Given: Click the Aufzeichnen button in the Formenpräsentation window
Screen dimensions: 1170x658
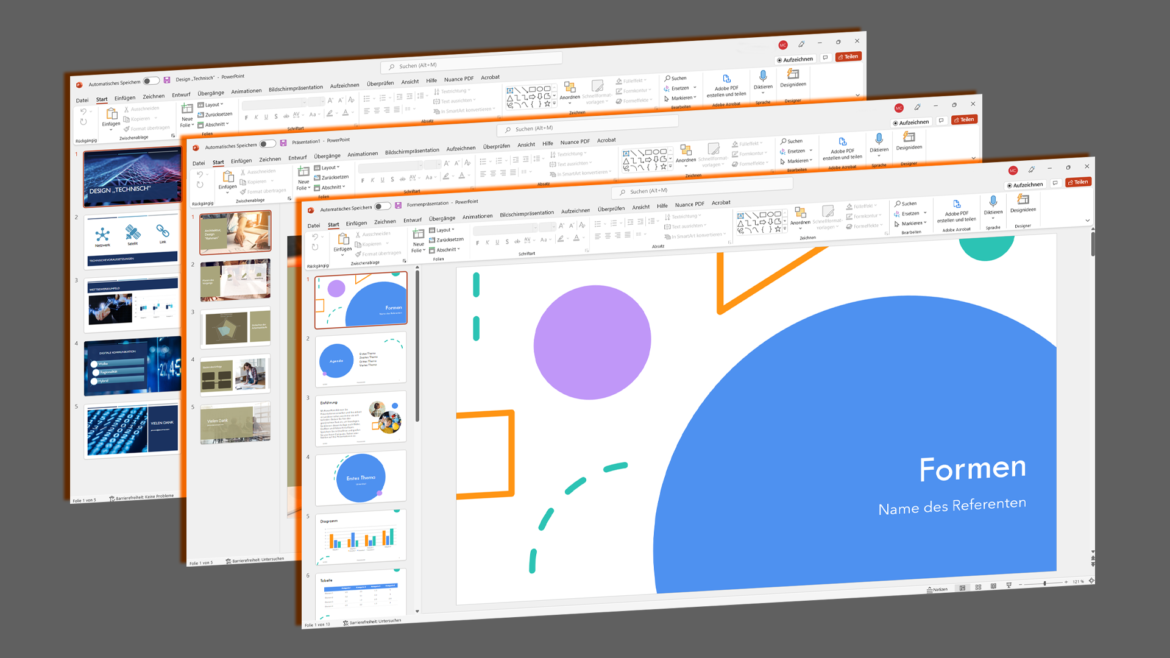Looking at the screenshot, I should [x=1025, y=184].
